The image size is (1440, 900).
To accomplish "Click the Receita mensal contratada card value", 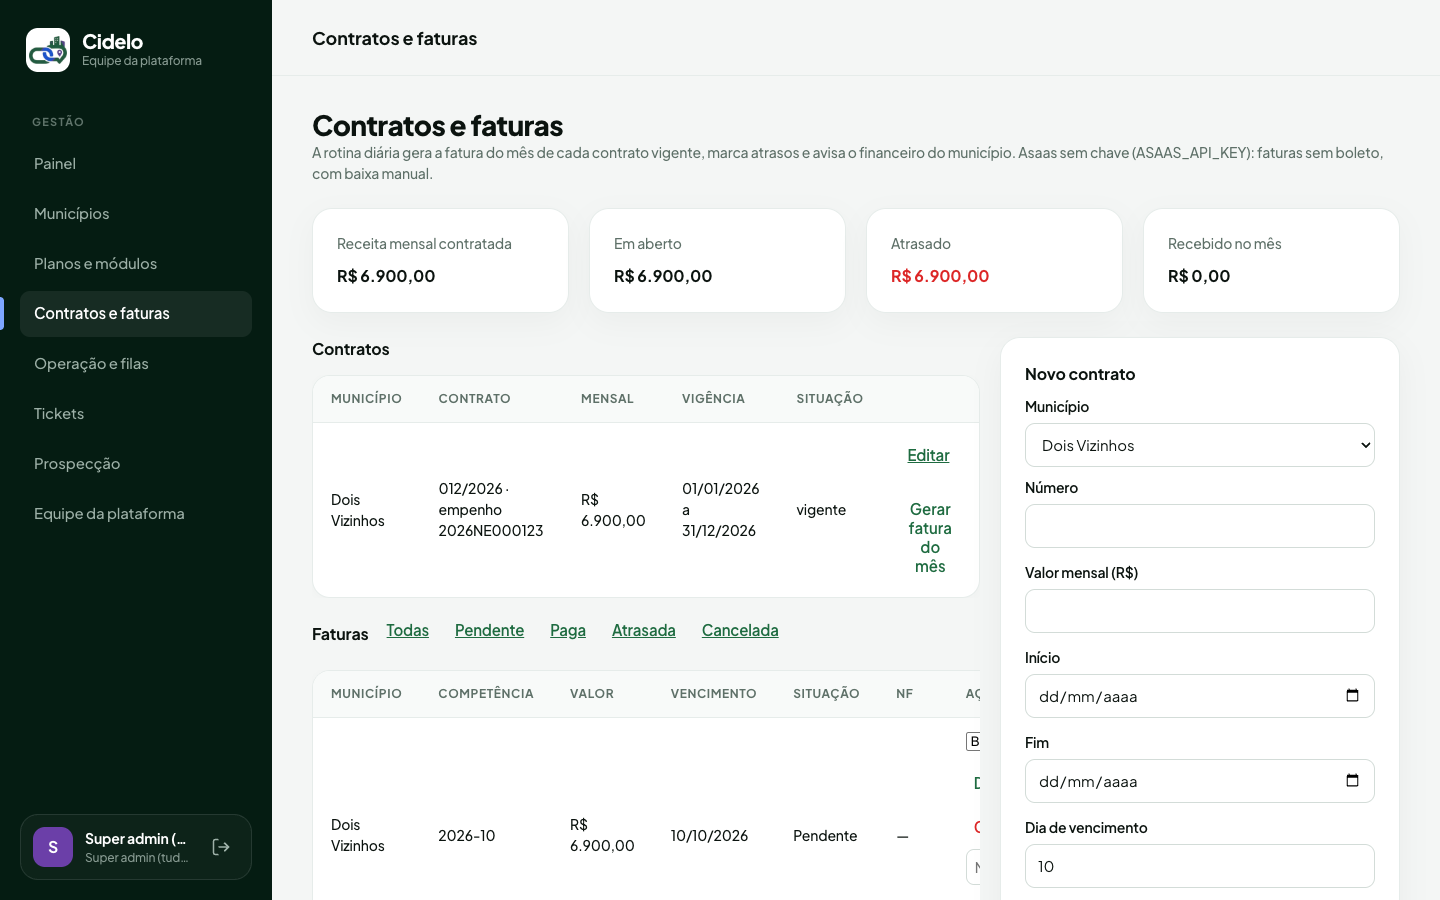I will click(x=386, y=276).
